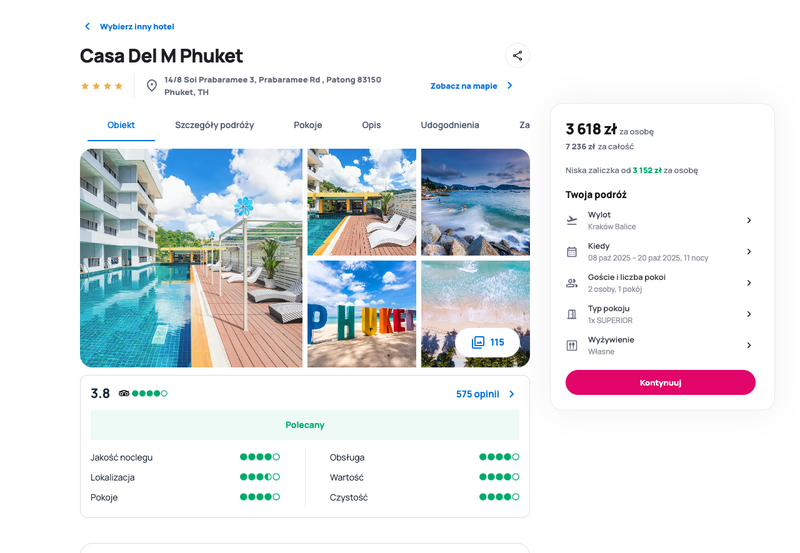Click the Kontynuuj button
This screenshot has height=553, width=800.
click(660, 383)
